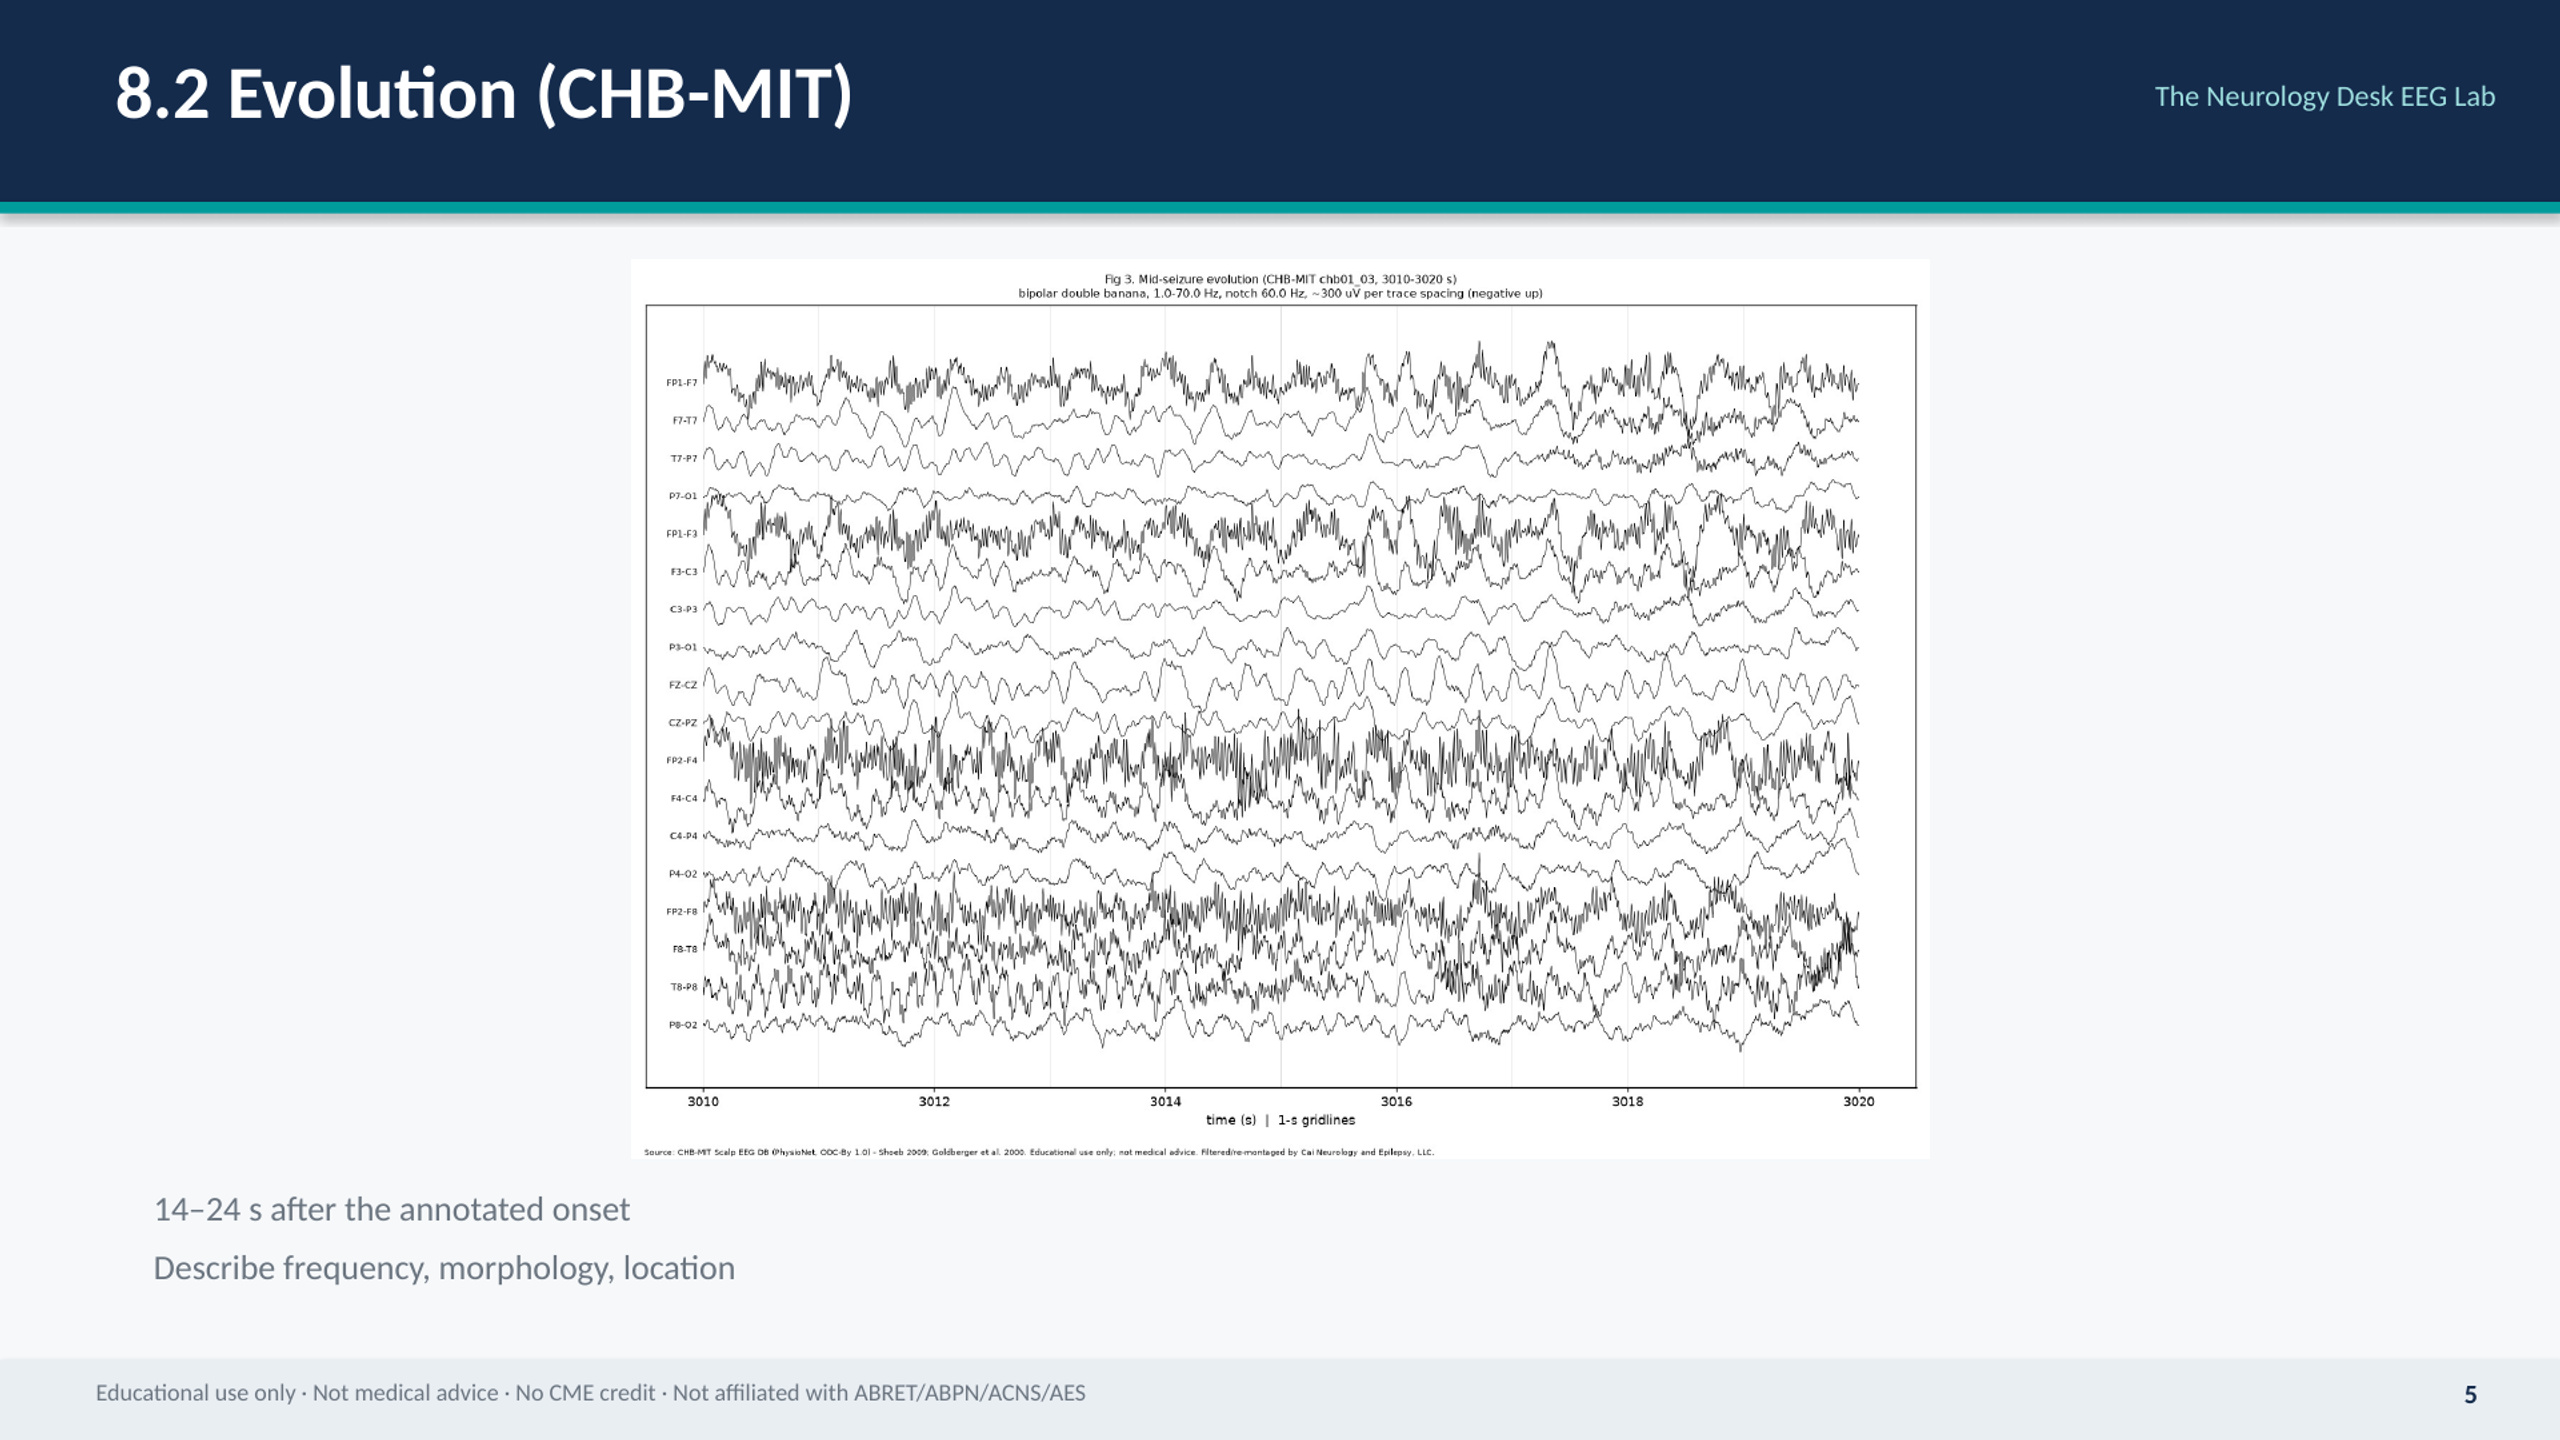
Task: Click the P3-O1 channel label
Action: click(x=683, y=647)
